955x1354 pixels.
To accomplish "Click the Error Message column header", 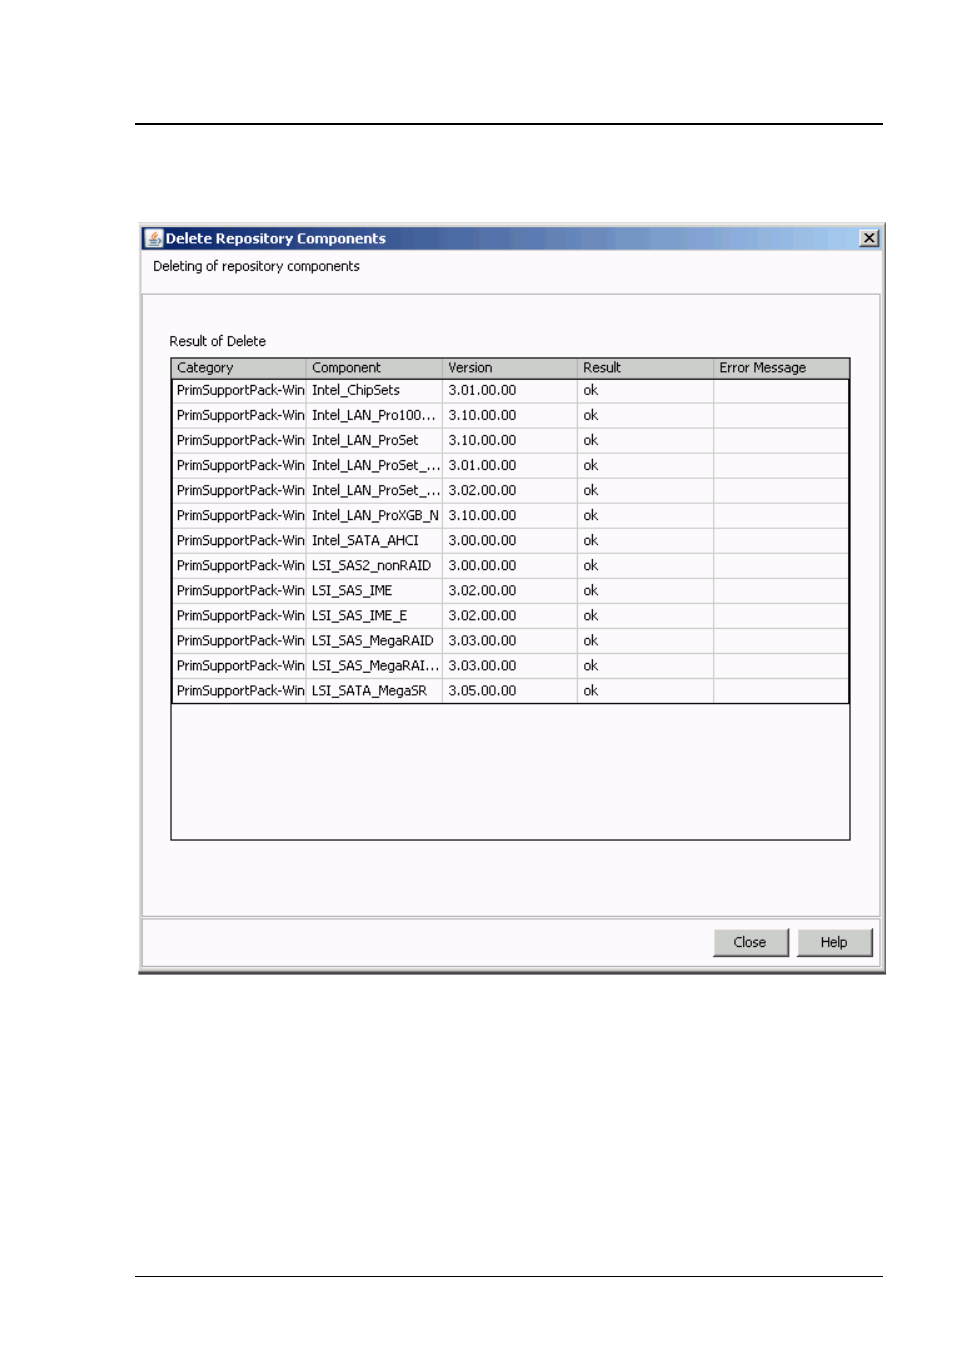I will click(781, 367).
